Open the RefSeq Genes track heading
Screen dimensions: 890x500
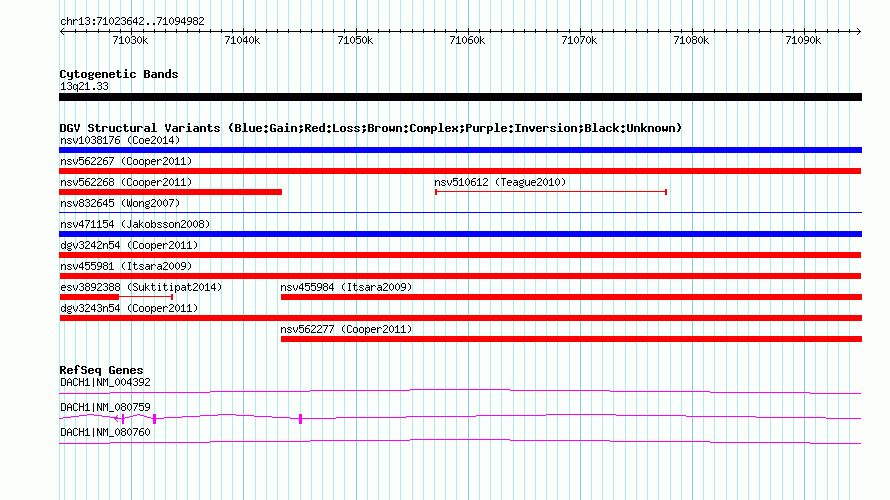click(101, 370)
